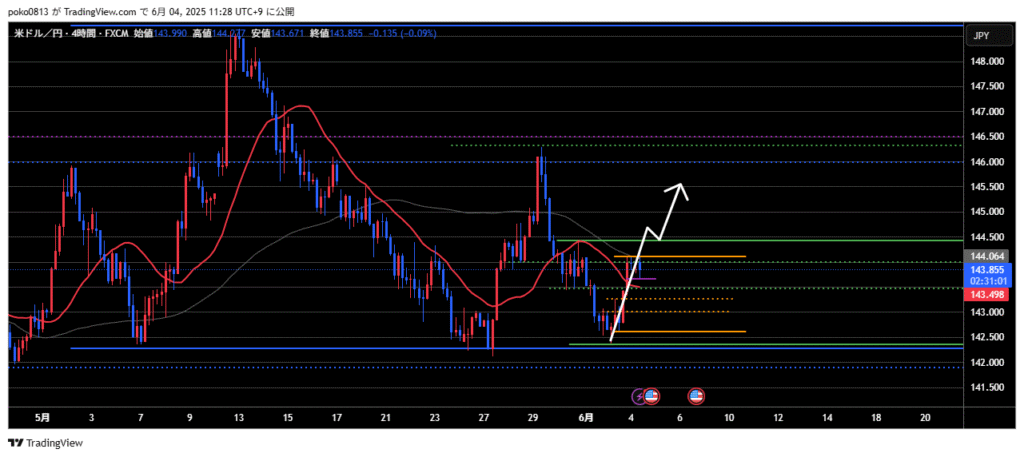
Task: Select the solid green horizontal line near 144.500
Action: tap(800, 240)
